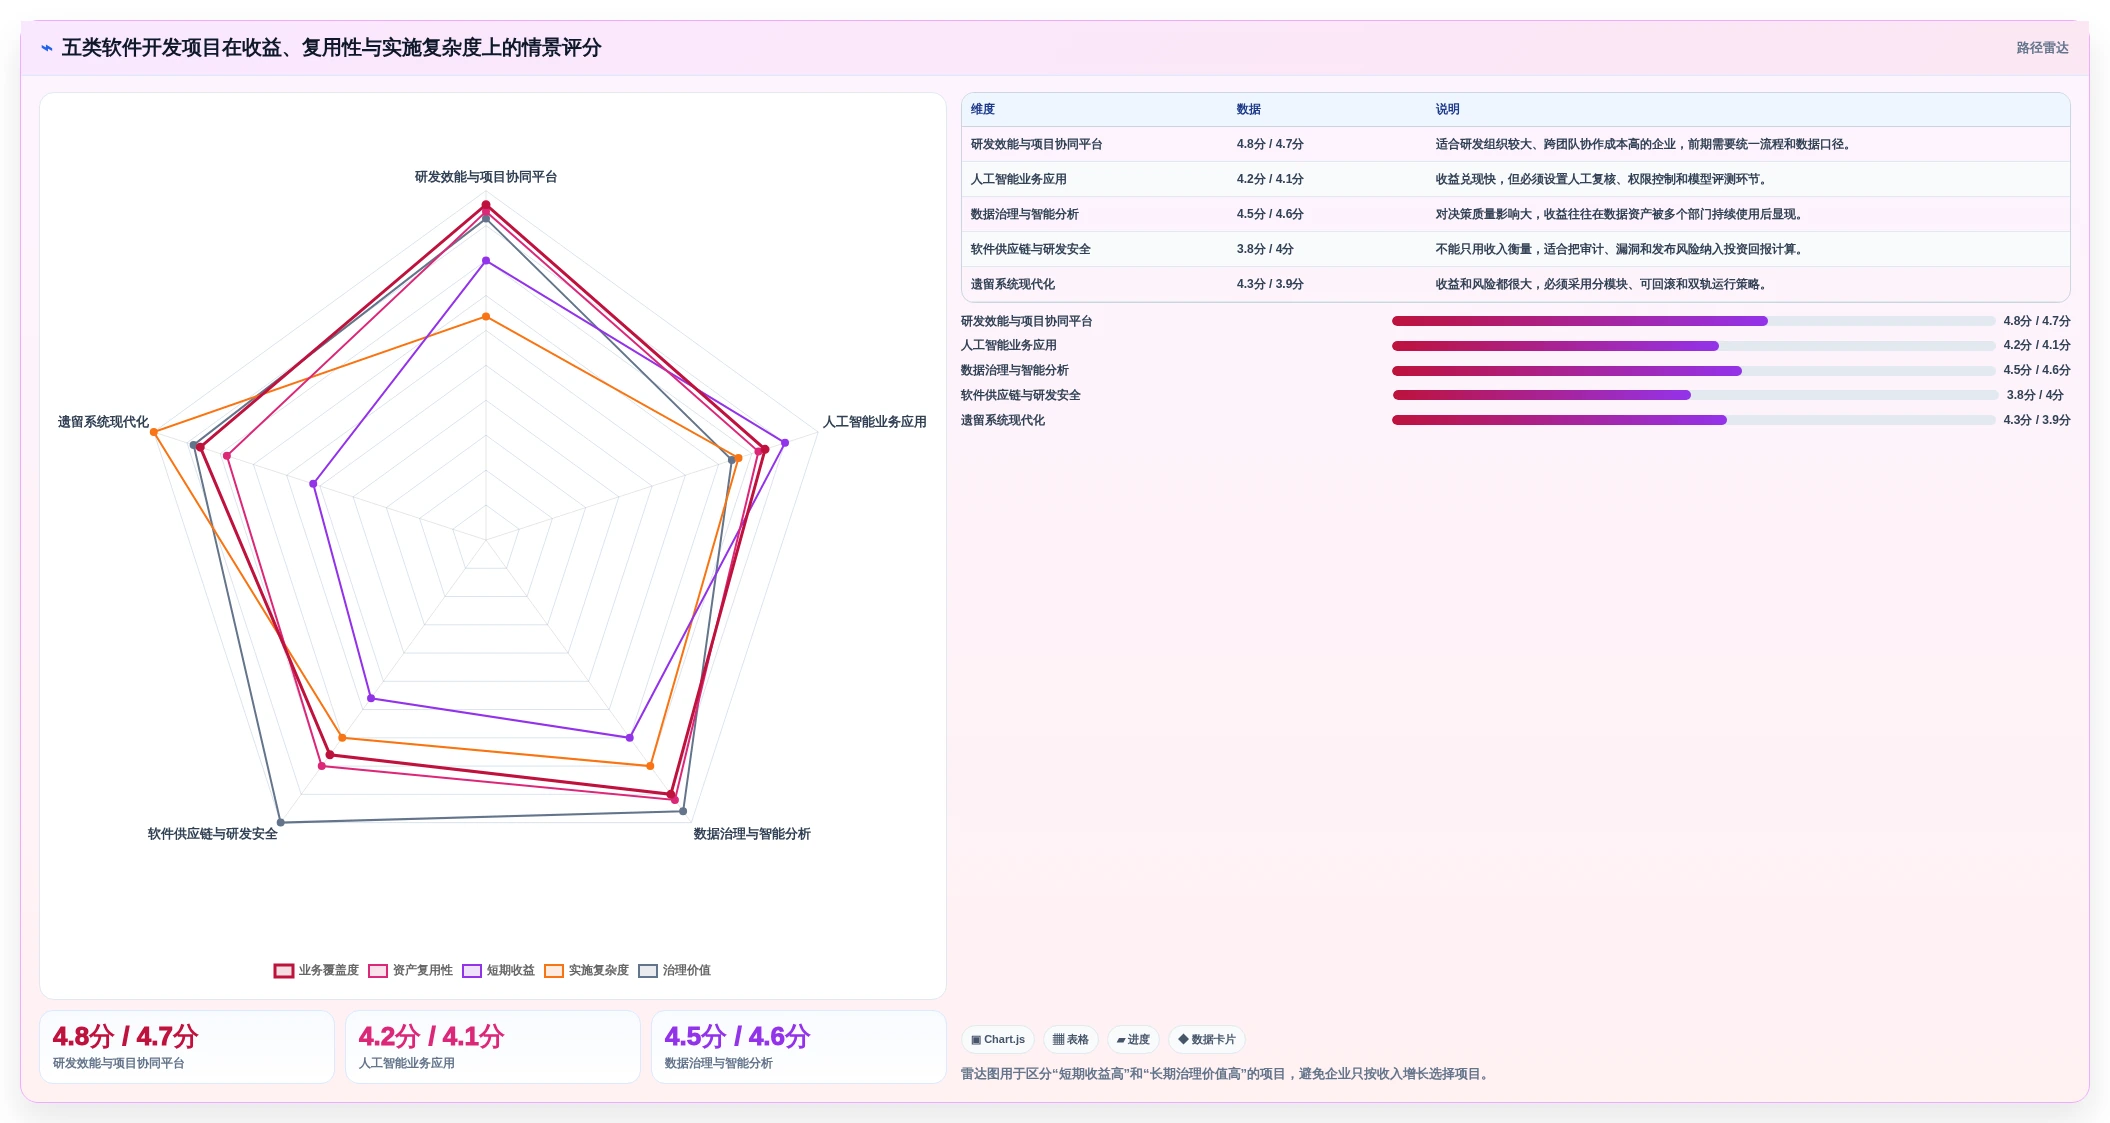Click the 维度 column header
Screen dimensions: 2110x1123
tap(983, 109)
